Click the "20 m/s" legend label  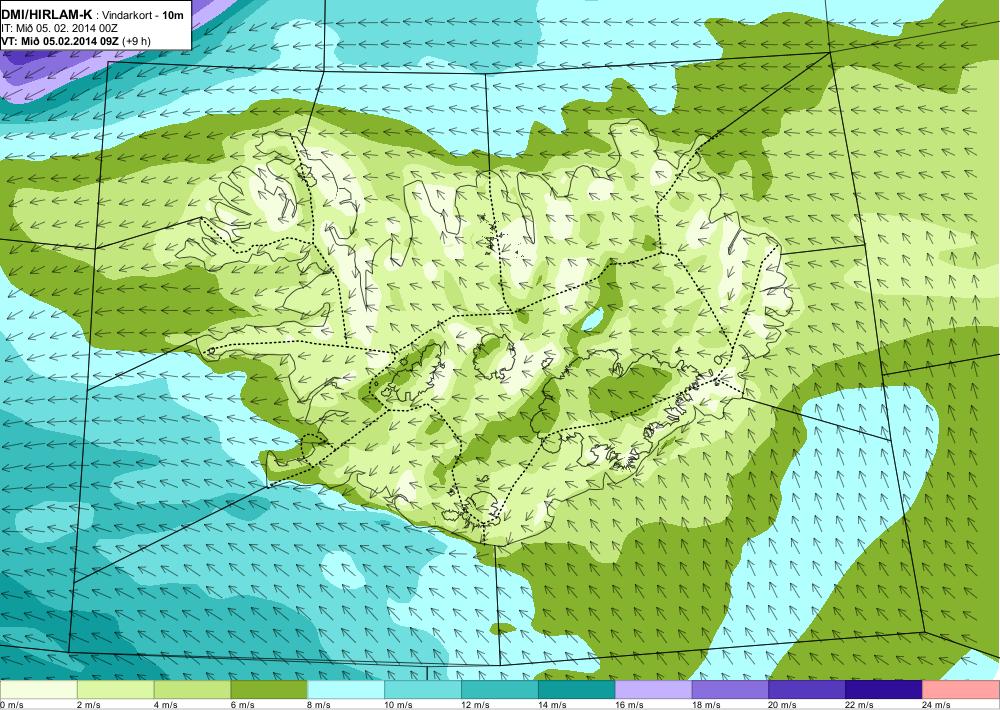point(783,705)
